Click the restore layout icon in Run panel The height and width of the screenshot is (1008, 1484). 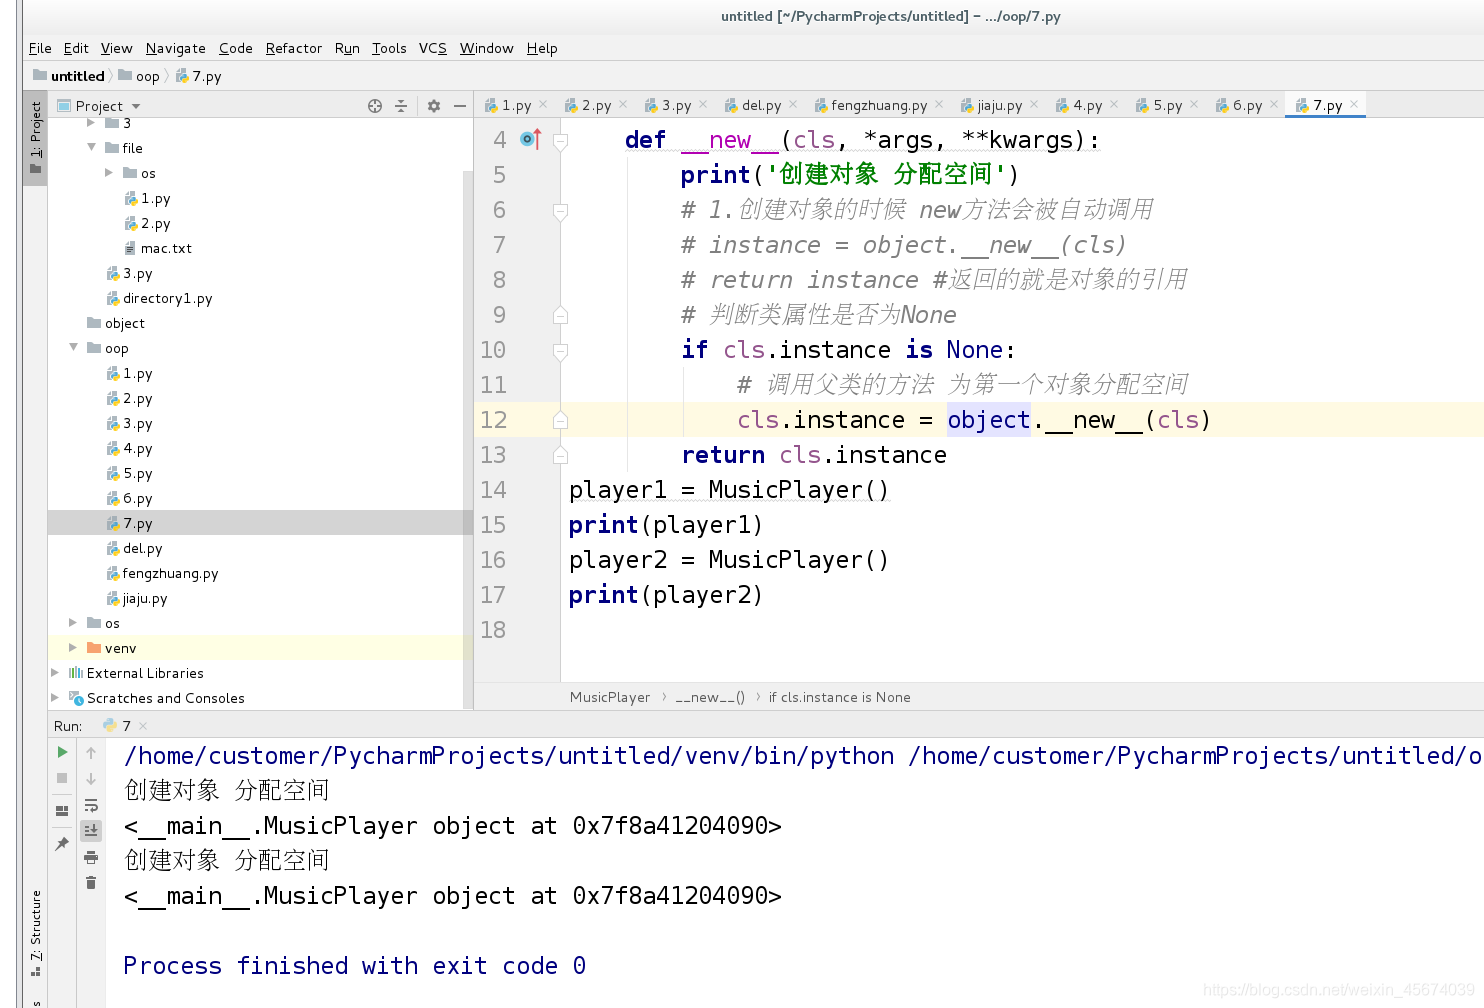62,811
